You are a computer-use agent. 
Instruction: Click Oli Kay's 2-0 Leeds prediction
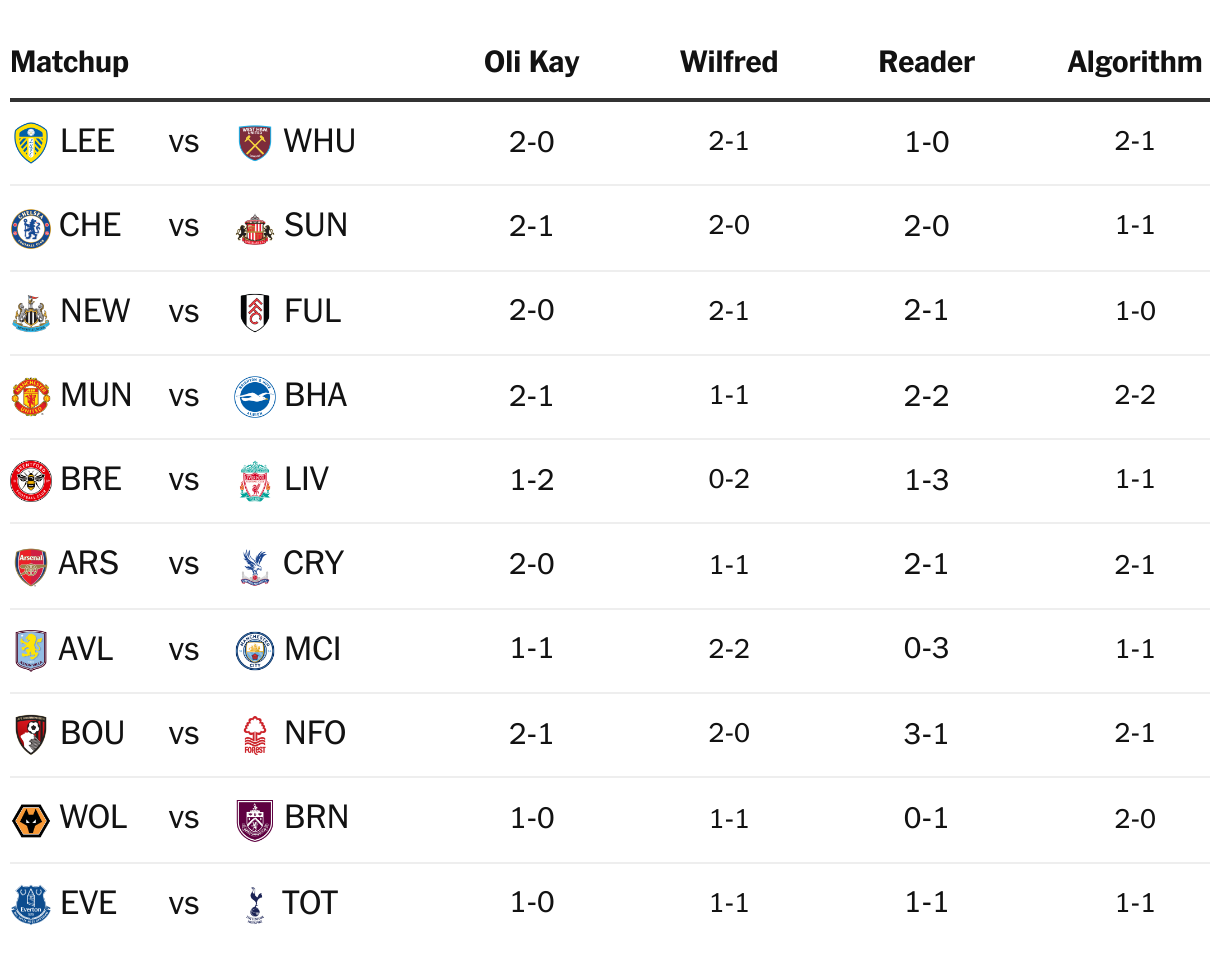click(531, 142)
